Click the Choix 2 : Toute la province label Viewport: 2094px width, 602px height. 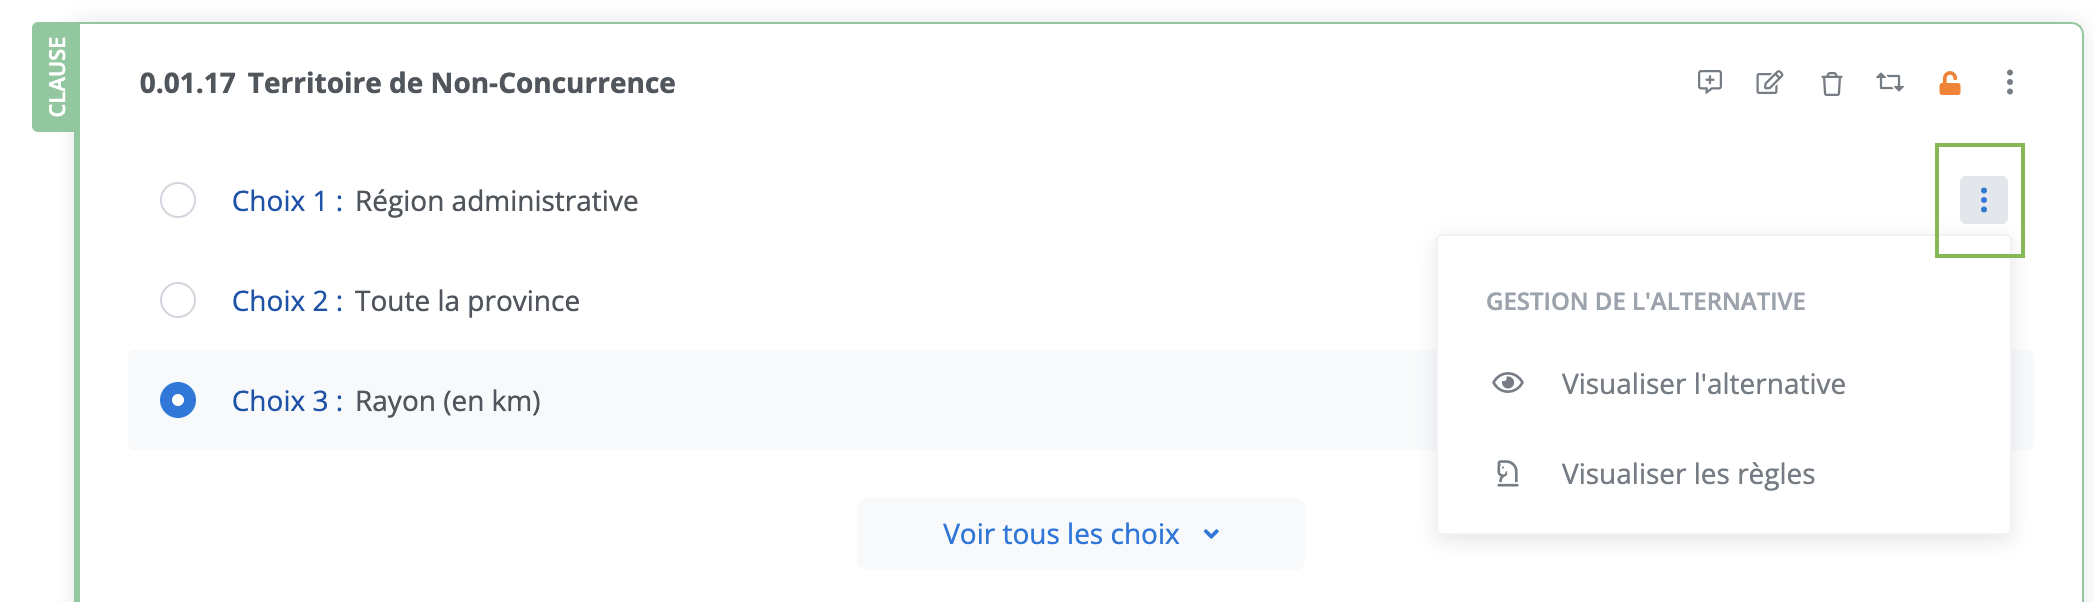(x=406, y=301)
